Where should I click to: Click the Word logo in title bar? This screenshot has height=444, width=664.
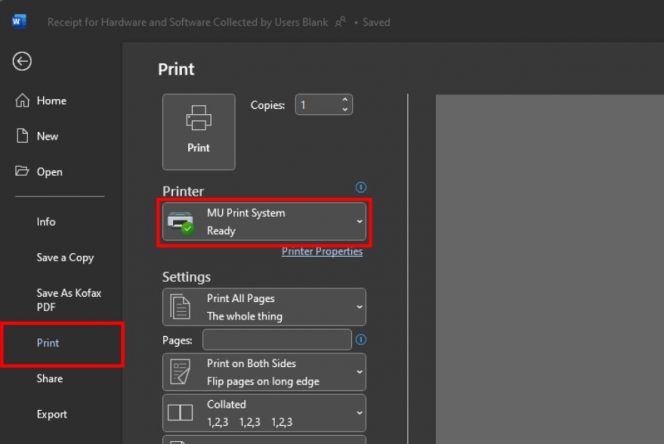pyautogui.click(x=20, y=21)
